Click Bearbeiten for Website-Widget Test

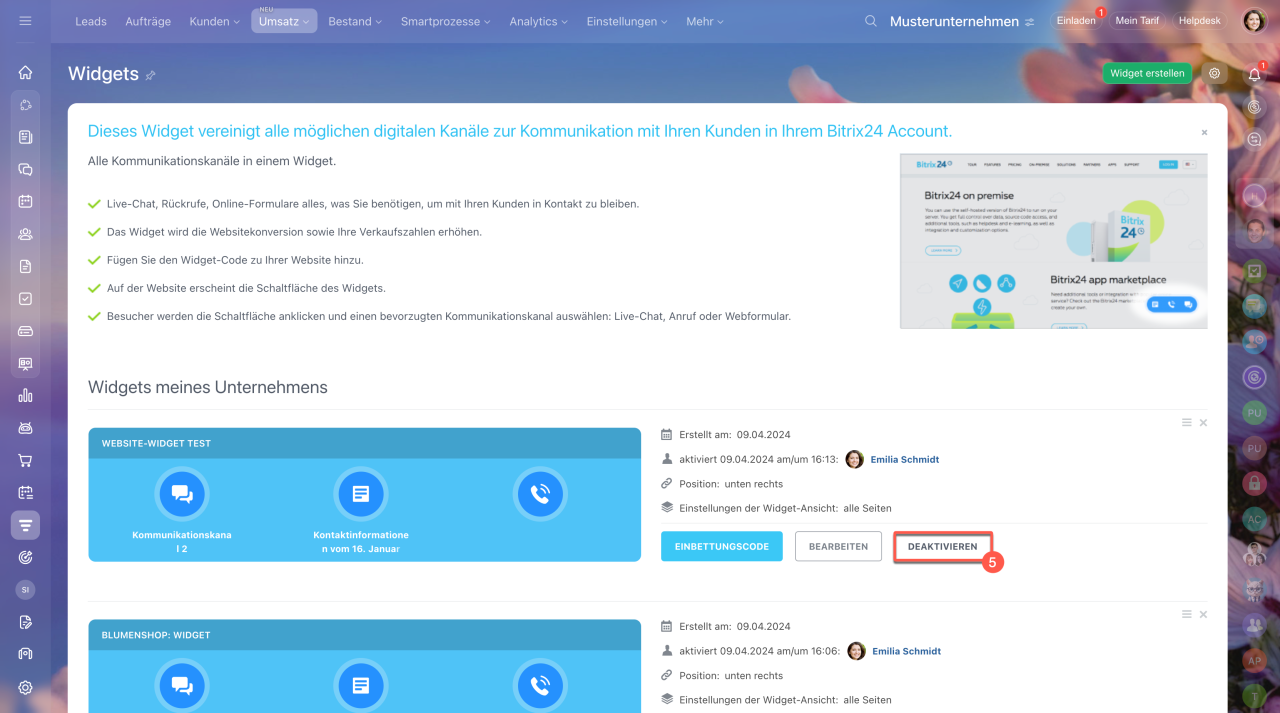(x=838, y=546)
